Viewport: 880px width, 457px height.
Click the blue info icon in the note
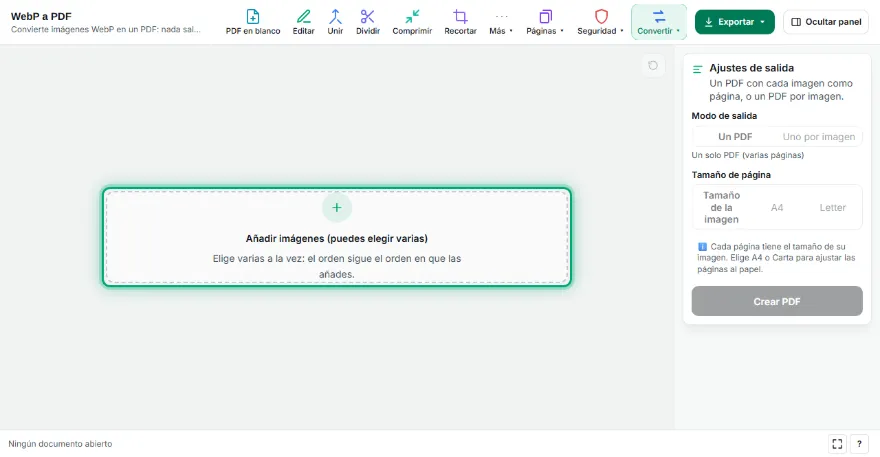point(702,246)
